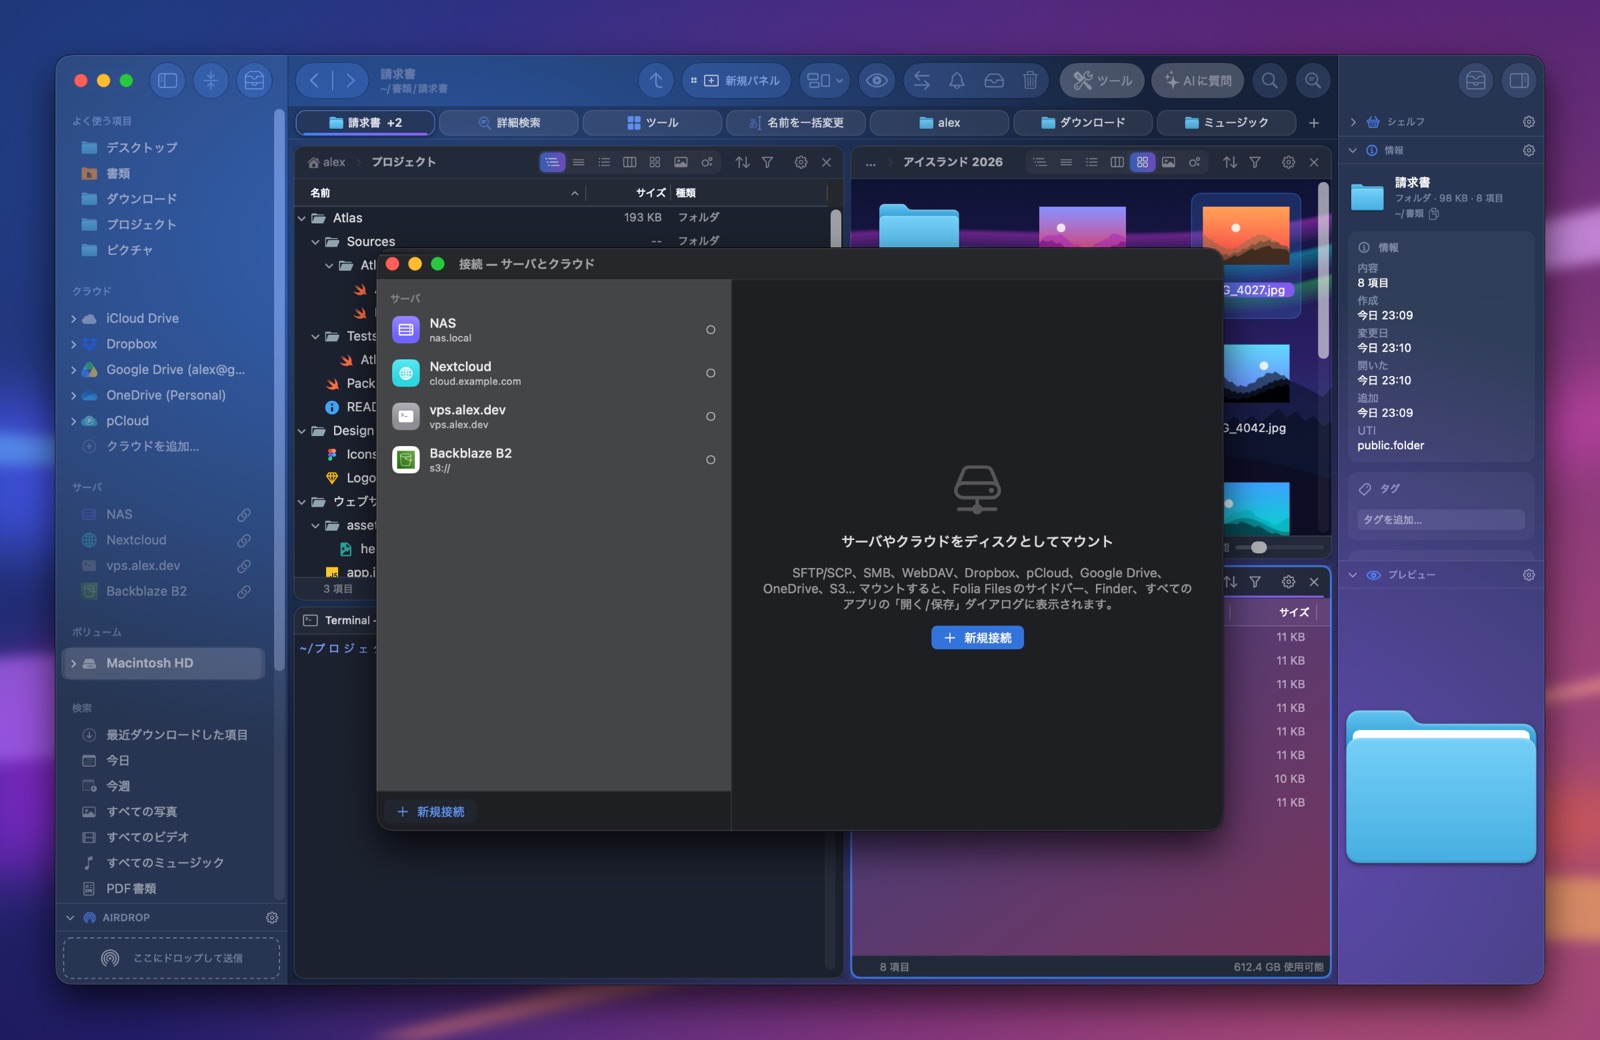Click the blue 新規接続 button
This screenshot has height=1040, width=1600.
[977, 638]
